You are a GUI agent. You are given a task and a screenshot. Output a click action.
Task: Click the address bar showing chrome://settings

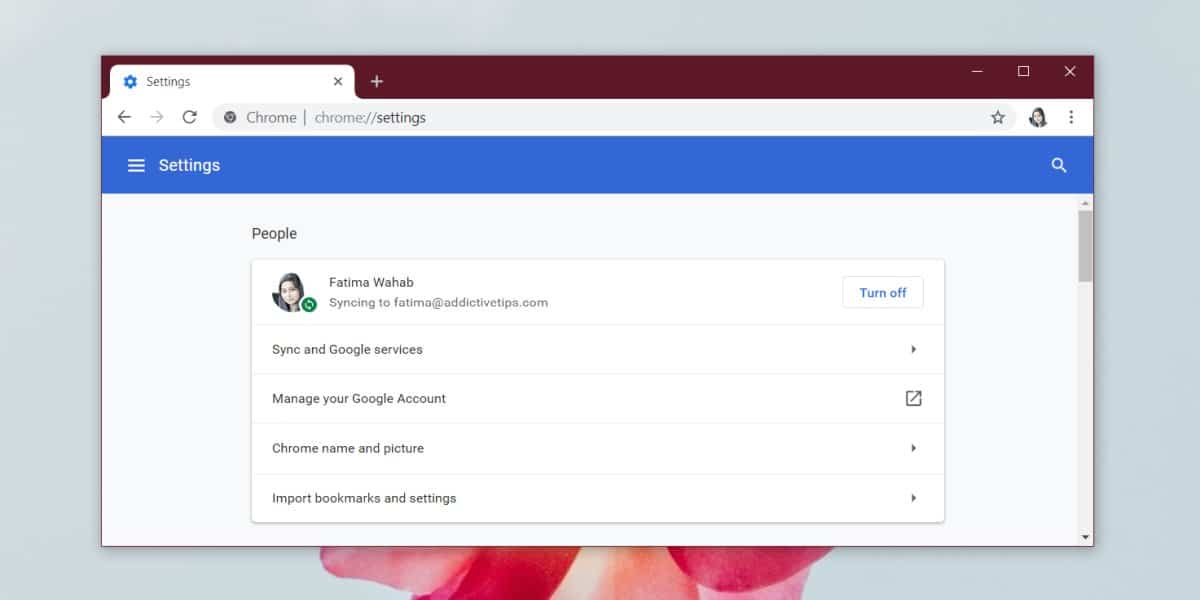(x=612, y=117)
